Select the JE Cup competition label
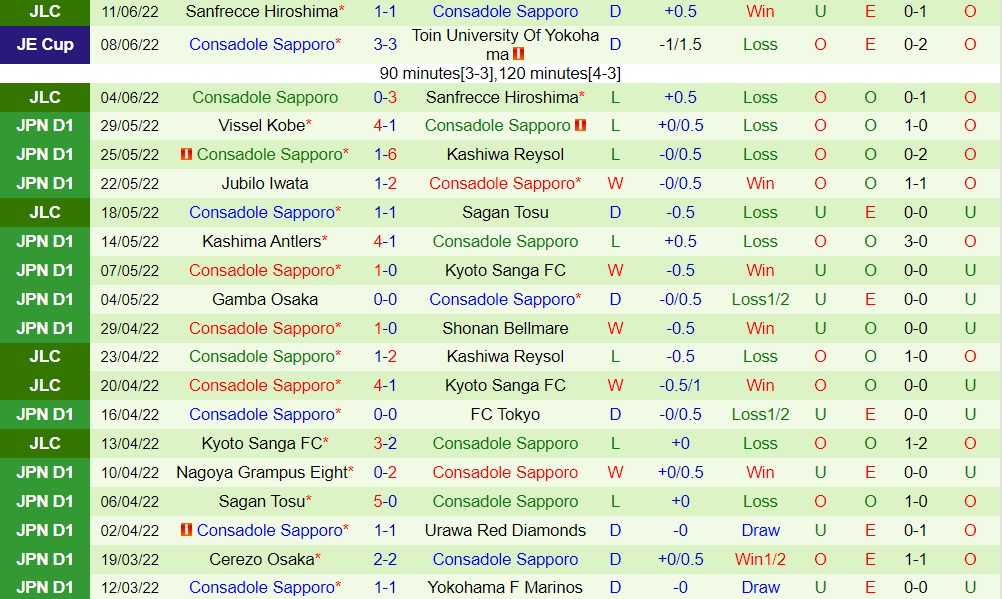The height and width of the screenshot is (599, 1002). tap(45, 45)
